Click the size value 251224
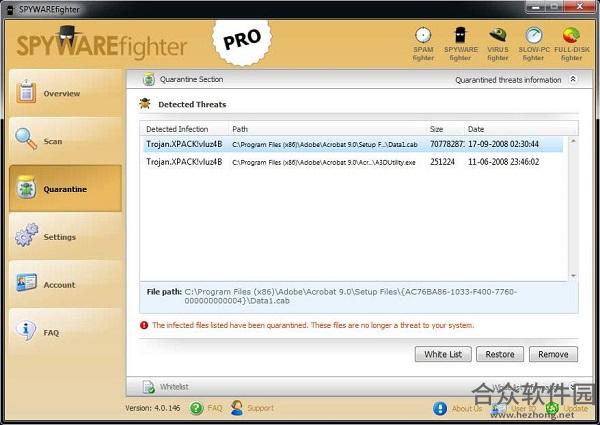 pyautogui.click(x=442, y=162)
